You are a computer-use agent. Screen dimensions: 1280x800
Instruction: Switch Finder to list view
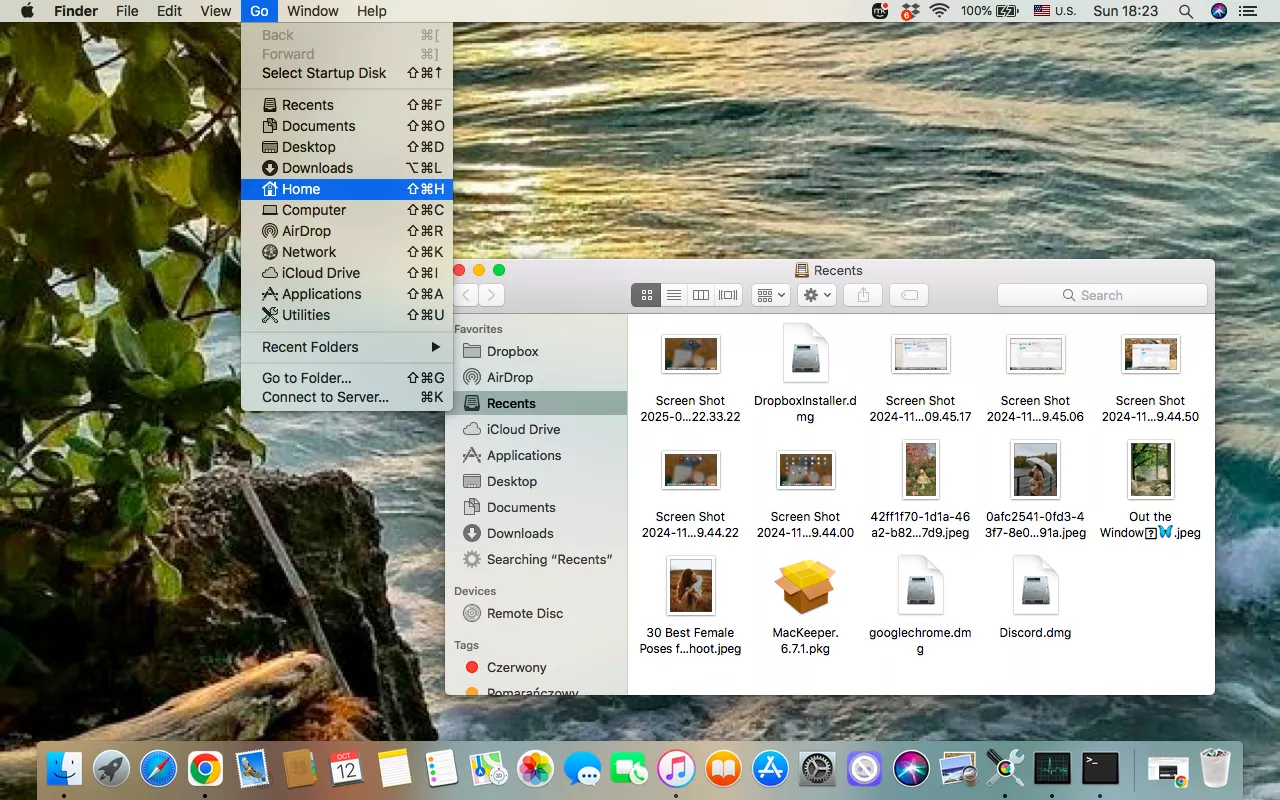pyautogui.click(x=674, y=295)
